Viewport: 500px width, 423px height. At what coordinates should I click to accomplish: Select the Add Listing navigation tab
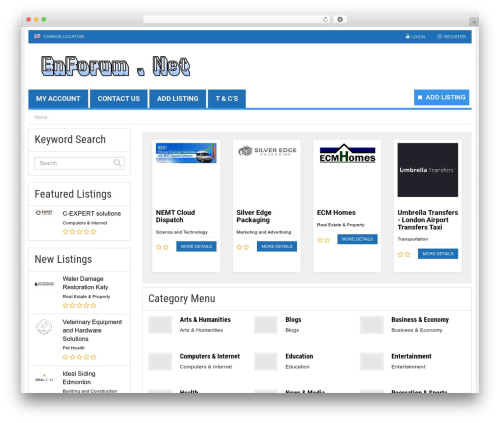click(178, 99)
